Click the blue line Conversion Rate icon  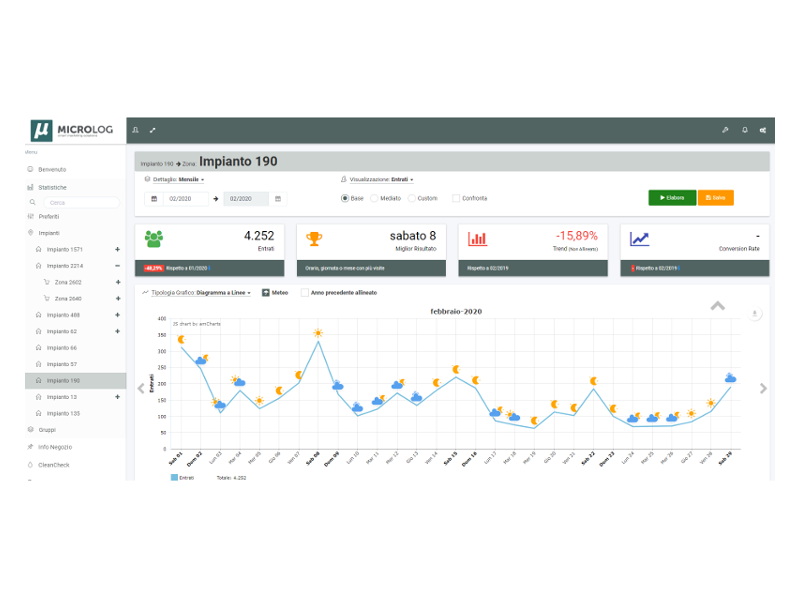coord(639,239)
